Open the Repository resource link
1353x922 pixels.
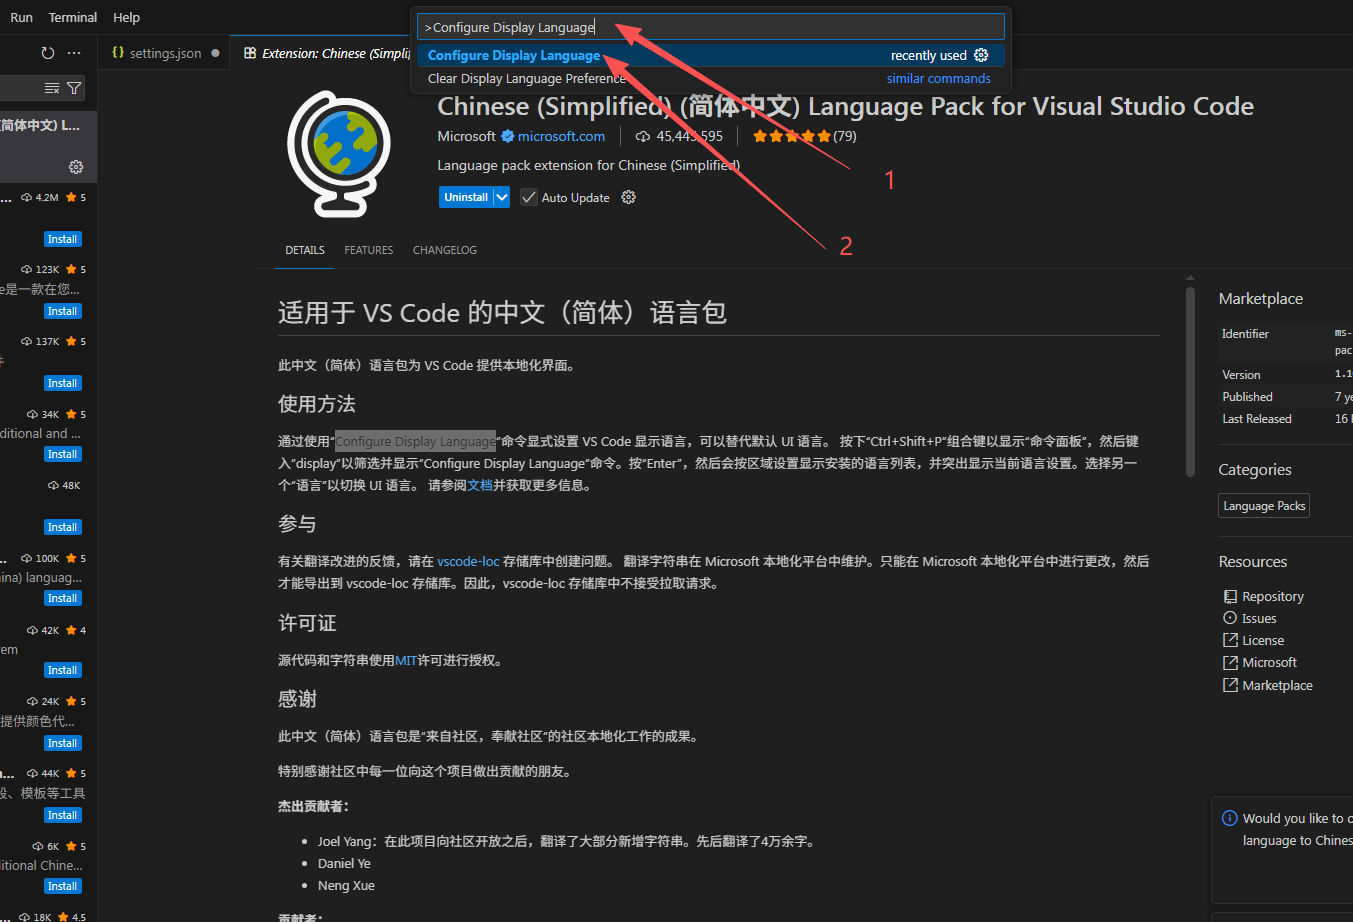[x=1273, y=596]
